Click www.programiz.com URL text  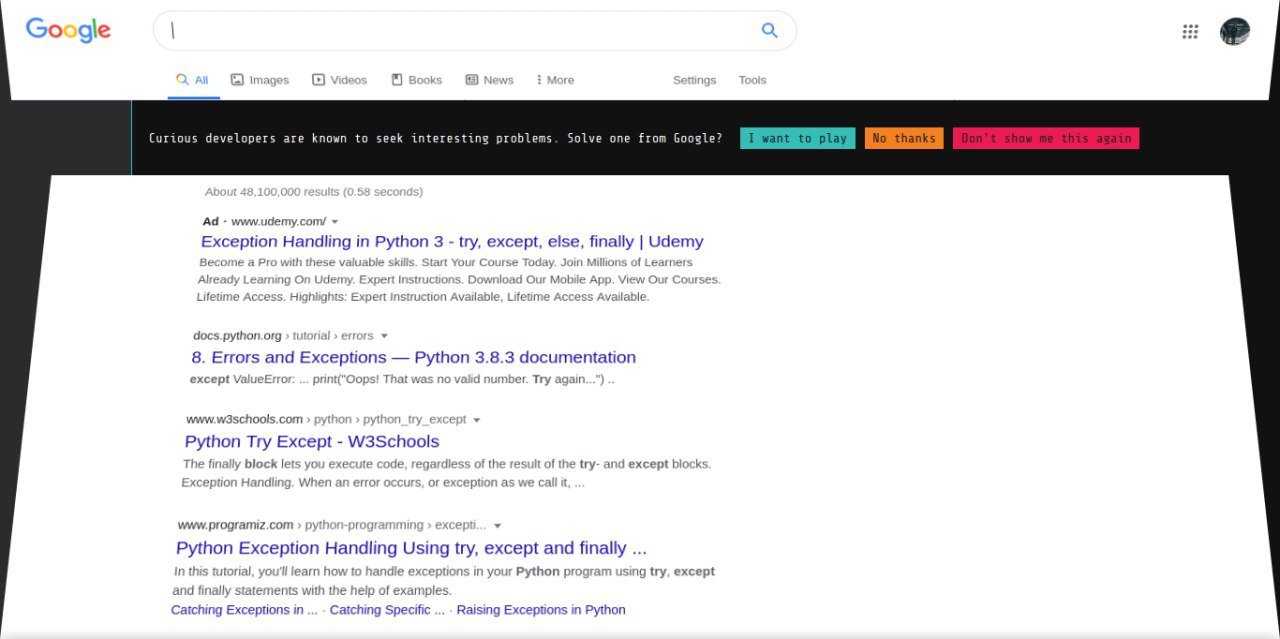click(236, 525)
